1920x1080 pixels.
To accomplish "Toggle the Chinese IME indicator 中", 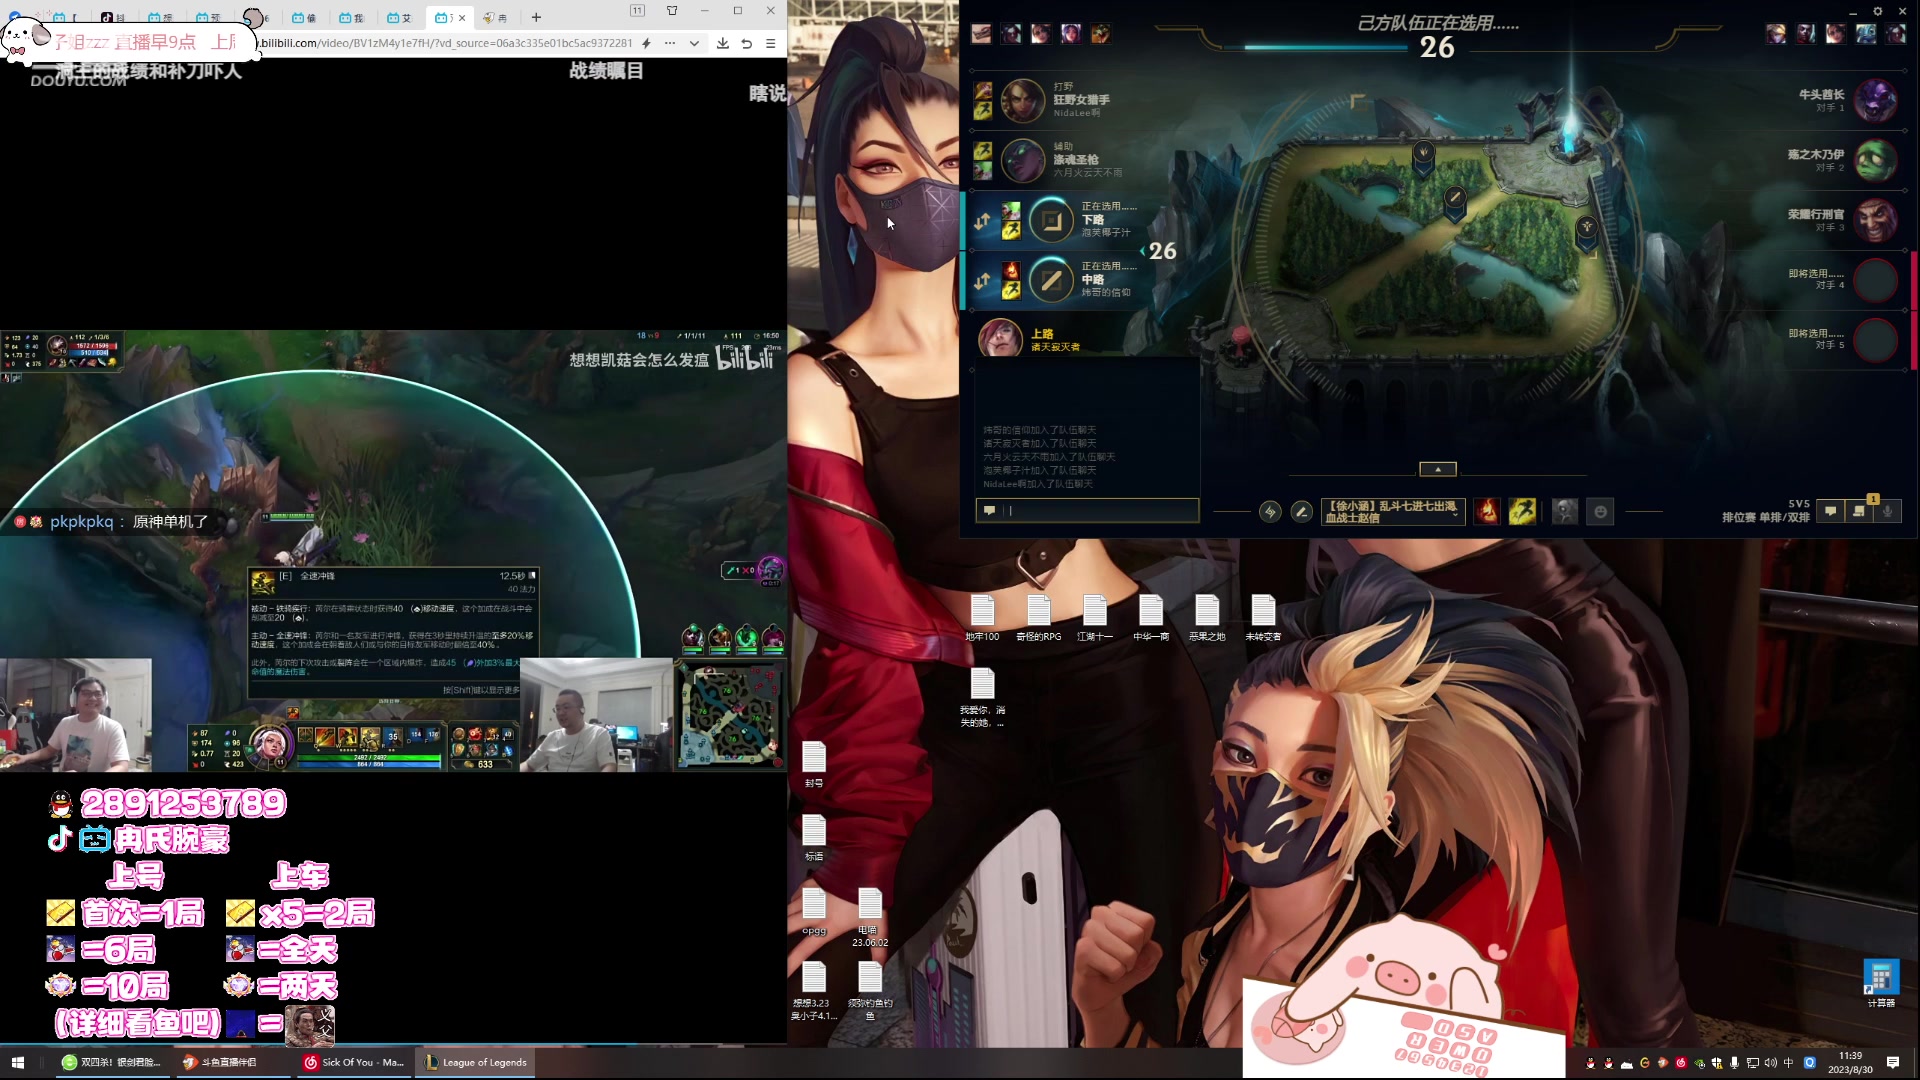I will point(1788,1063).
